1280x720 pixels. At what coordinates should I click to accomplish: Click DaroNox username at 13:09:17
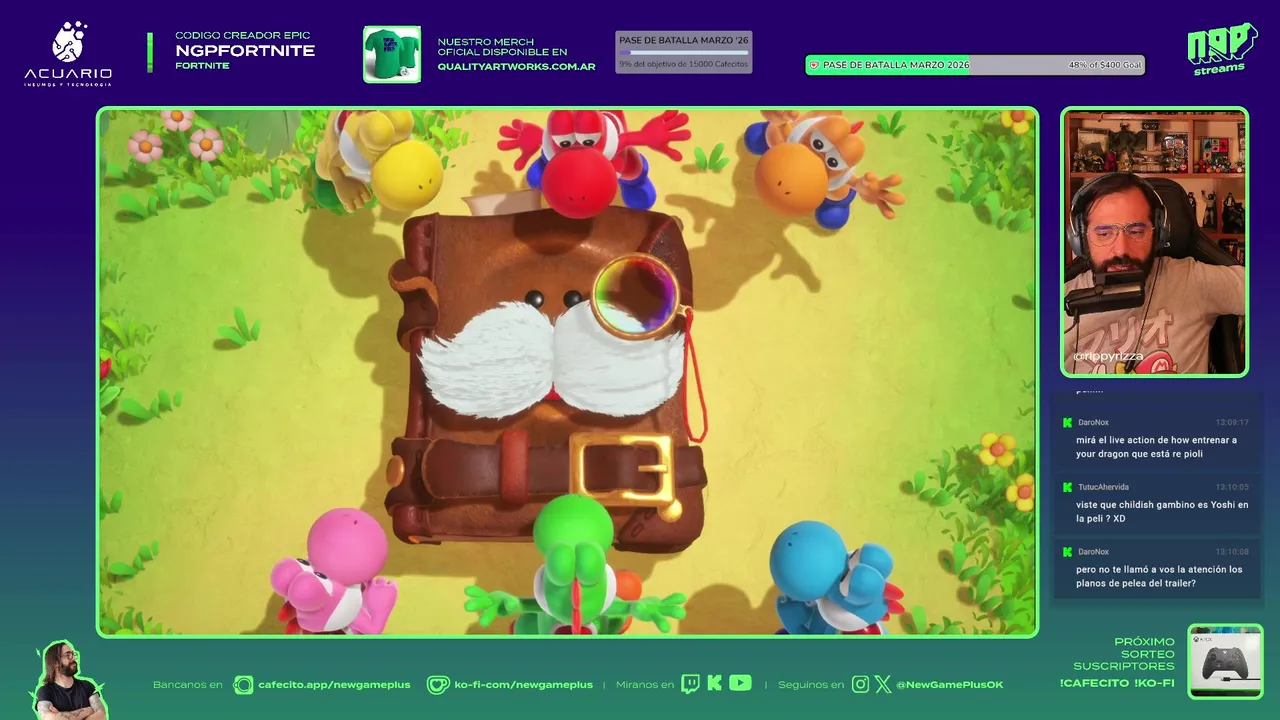pyautogui.click(x=1093, y=423)
